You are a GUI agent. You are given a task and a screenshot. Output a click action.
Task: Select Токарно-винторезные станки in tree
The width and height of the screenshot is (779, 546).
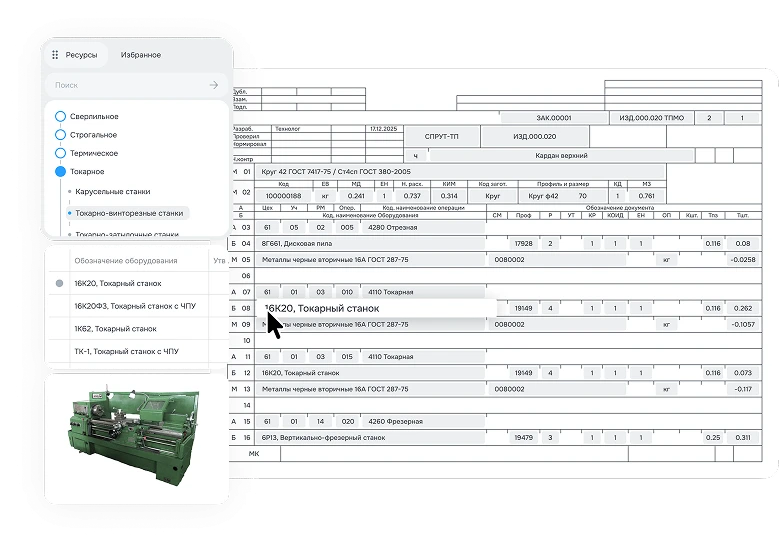point(129,213)
